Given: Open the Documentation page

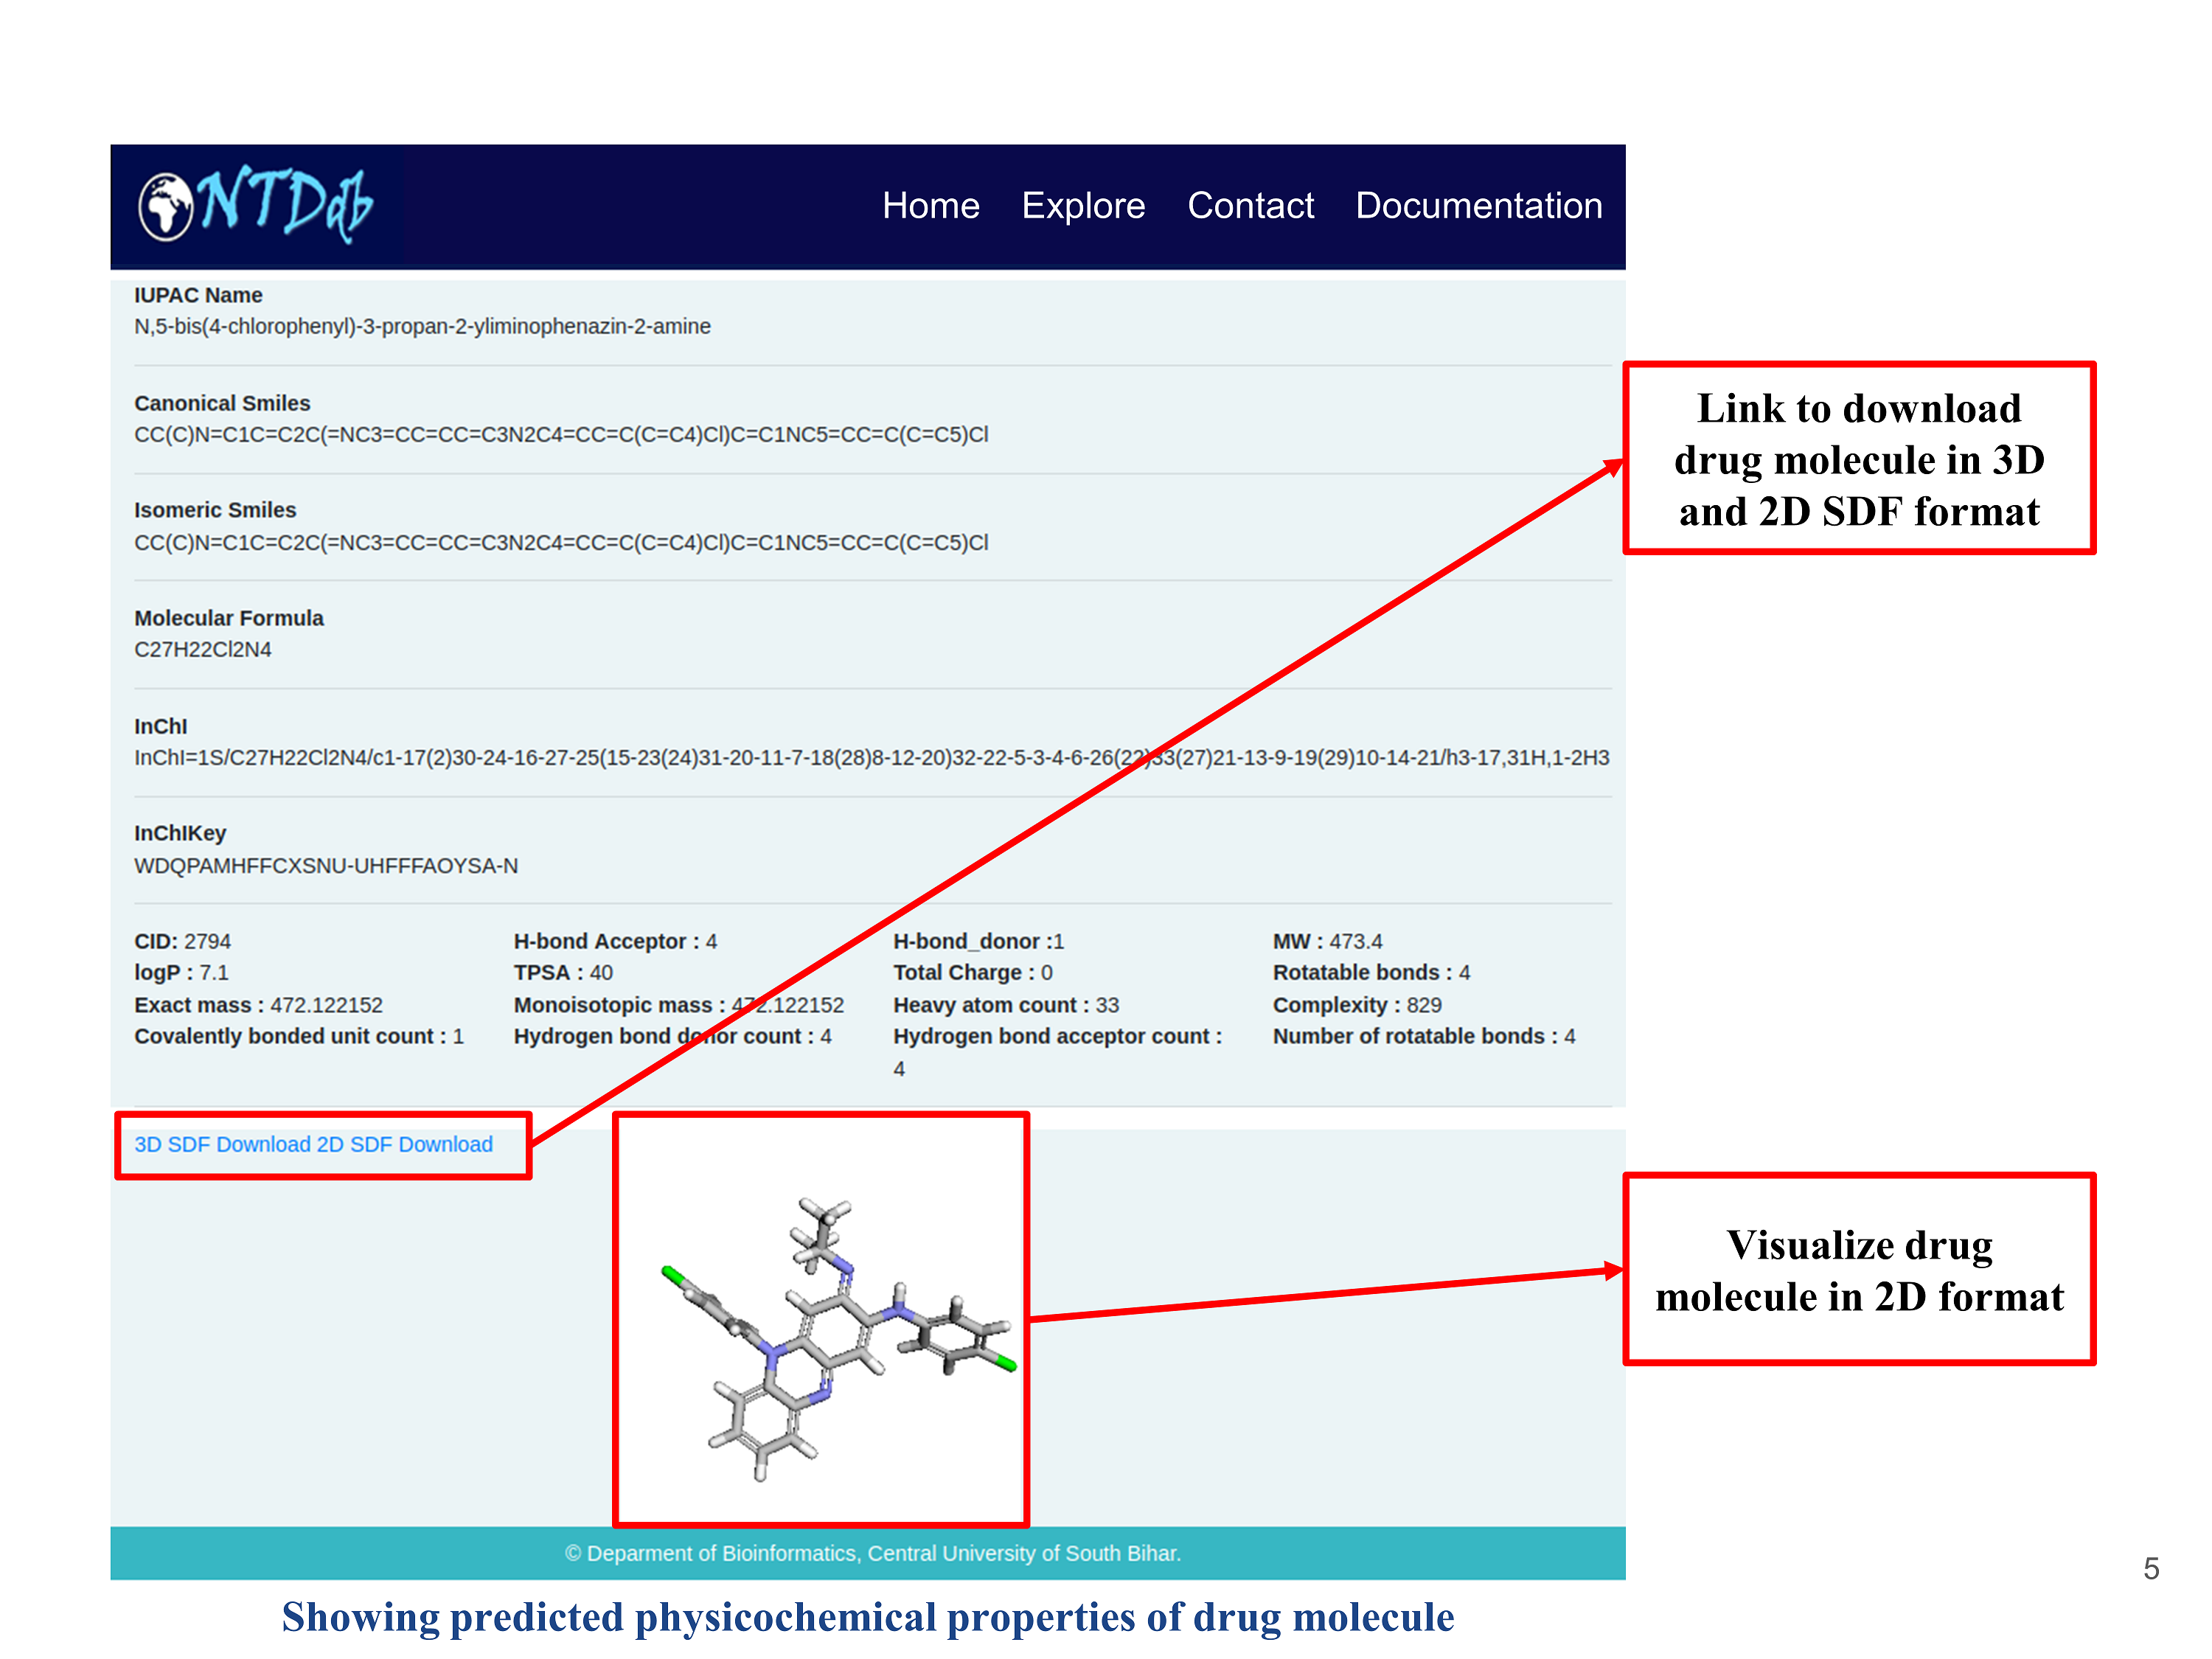Looking at the screenshot, I should [1478, 205].
